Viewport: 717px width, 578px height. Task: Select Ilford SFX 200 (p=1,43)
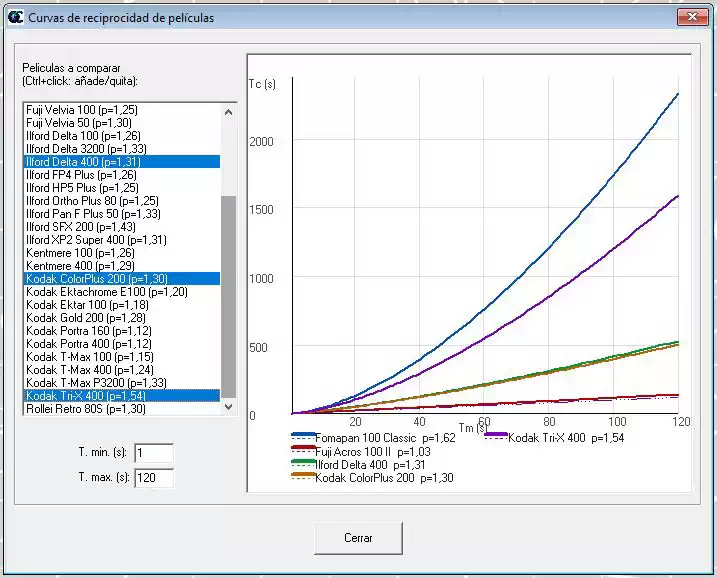pyautogui.click(x=122, y=227)
